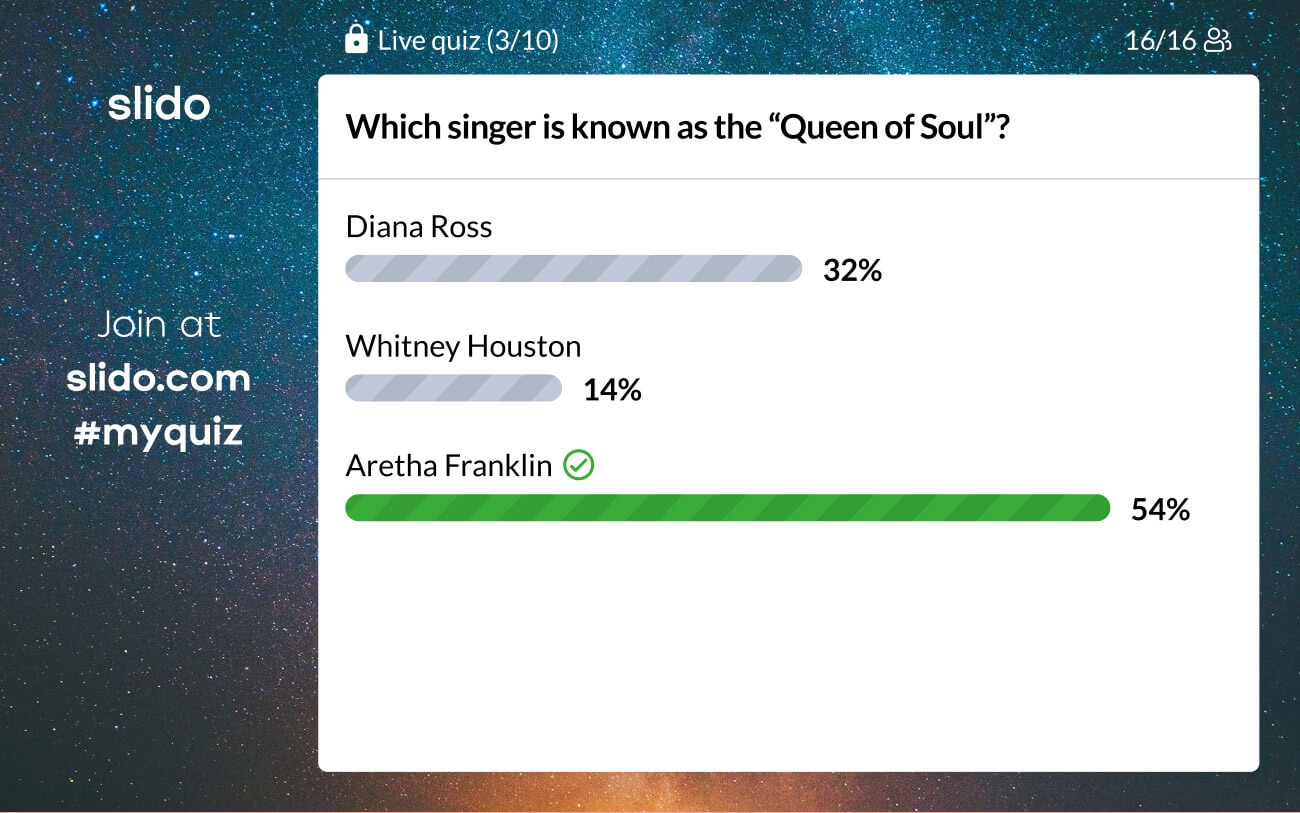
Task: Click the 32% result value
Action: coord(852,270)
